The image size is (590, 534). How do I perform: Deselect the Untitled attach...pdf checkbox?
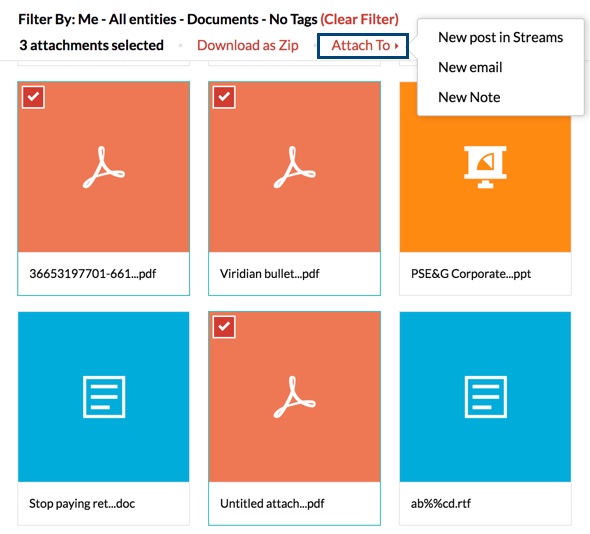coord(224,327)
